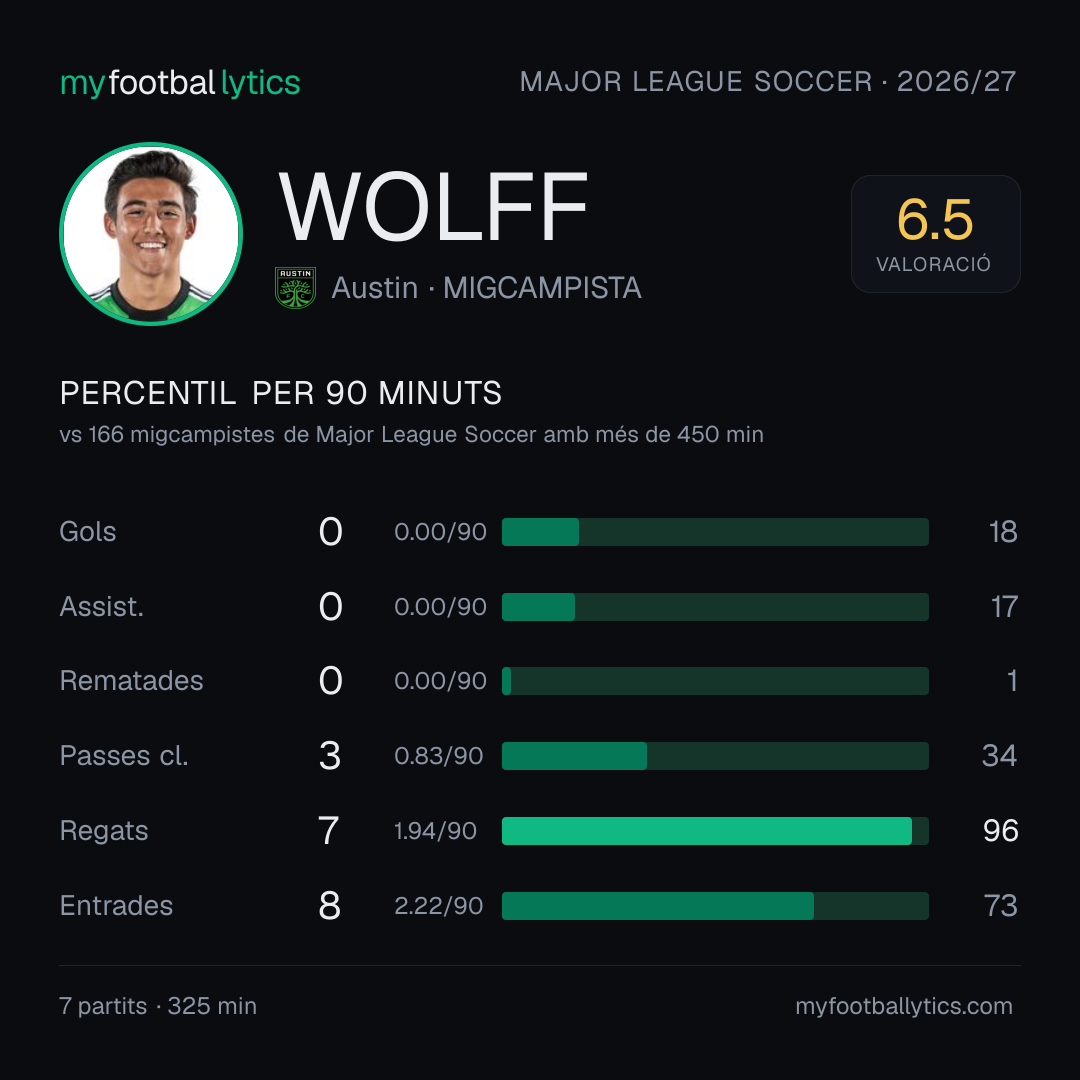The width and height of the screenshot is (1080, 1080).
Task: Click the Regats percentile bar
Action: point(715,831)
